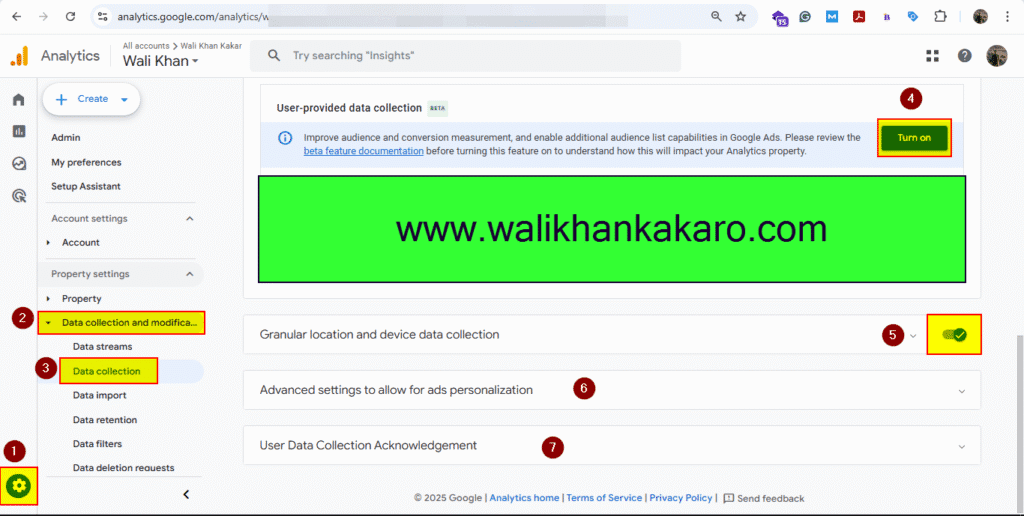Click the zoom magnifier icon in address bar
Image resolution: width=1024 pixels, height=516 pixels.
(716, 16)
